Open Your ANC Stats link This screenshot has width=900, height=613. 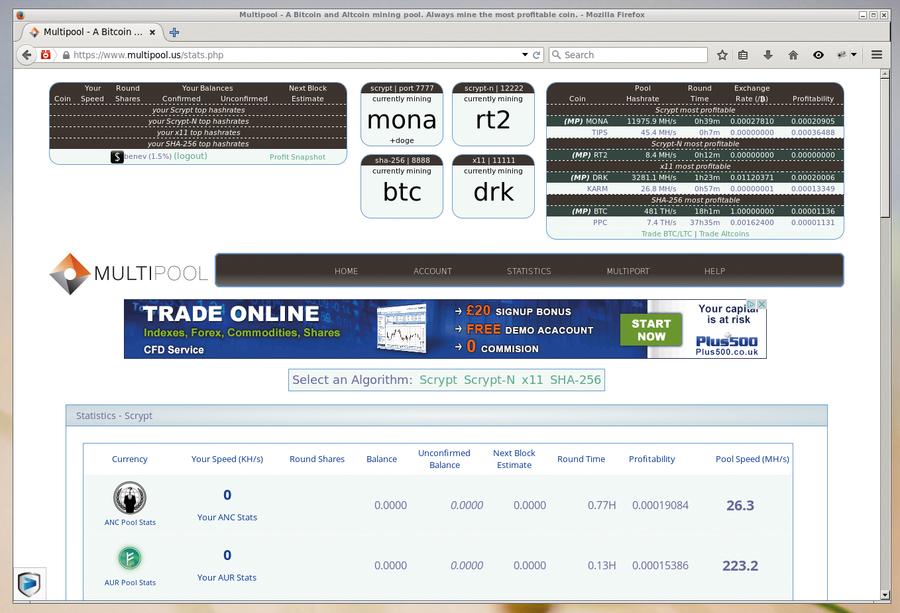[x=227, y=517]
